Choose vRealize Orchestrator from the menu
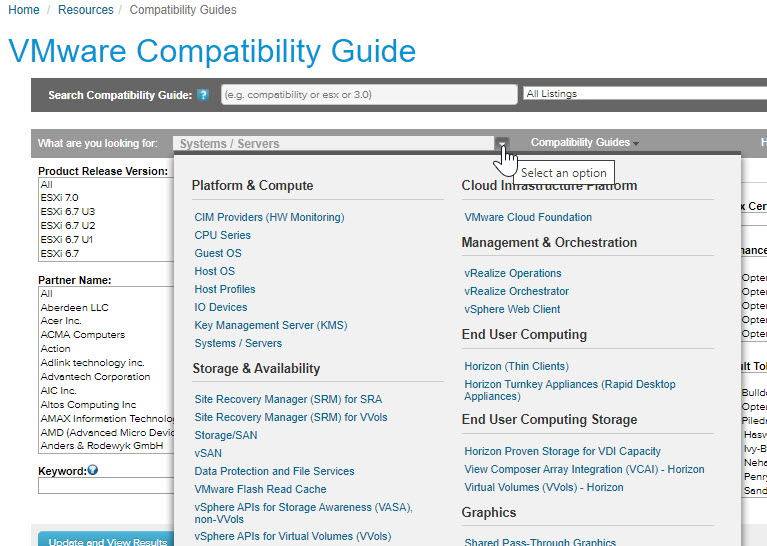This screenshot has height=546, width=767. pos(516,291)
